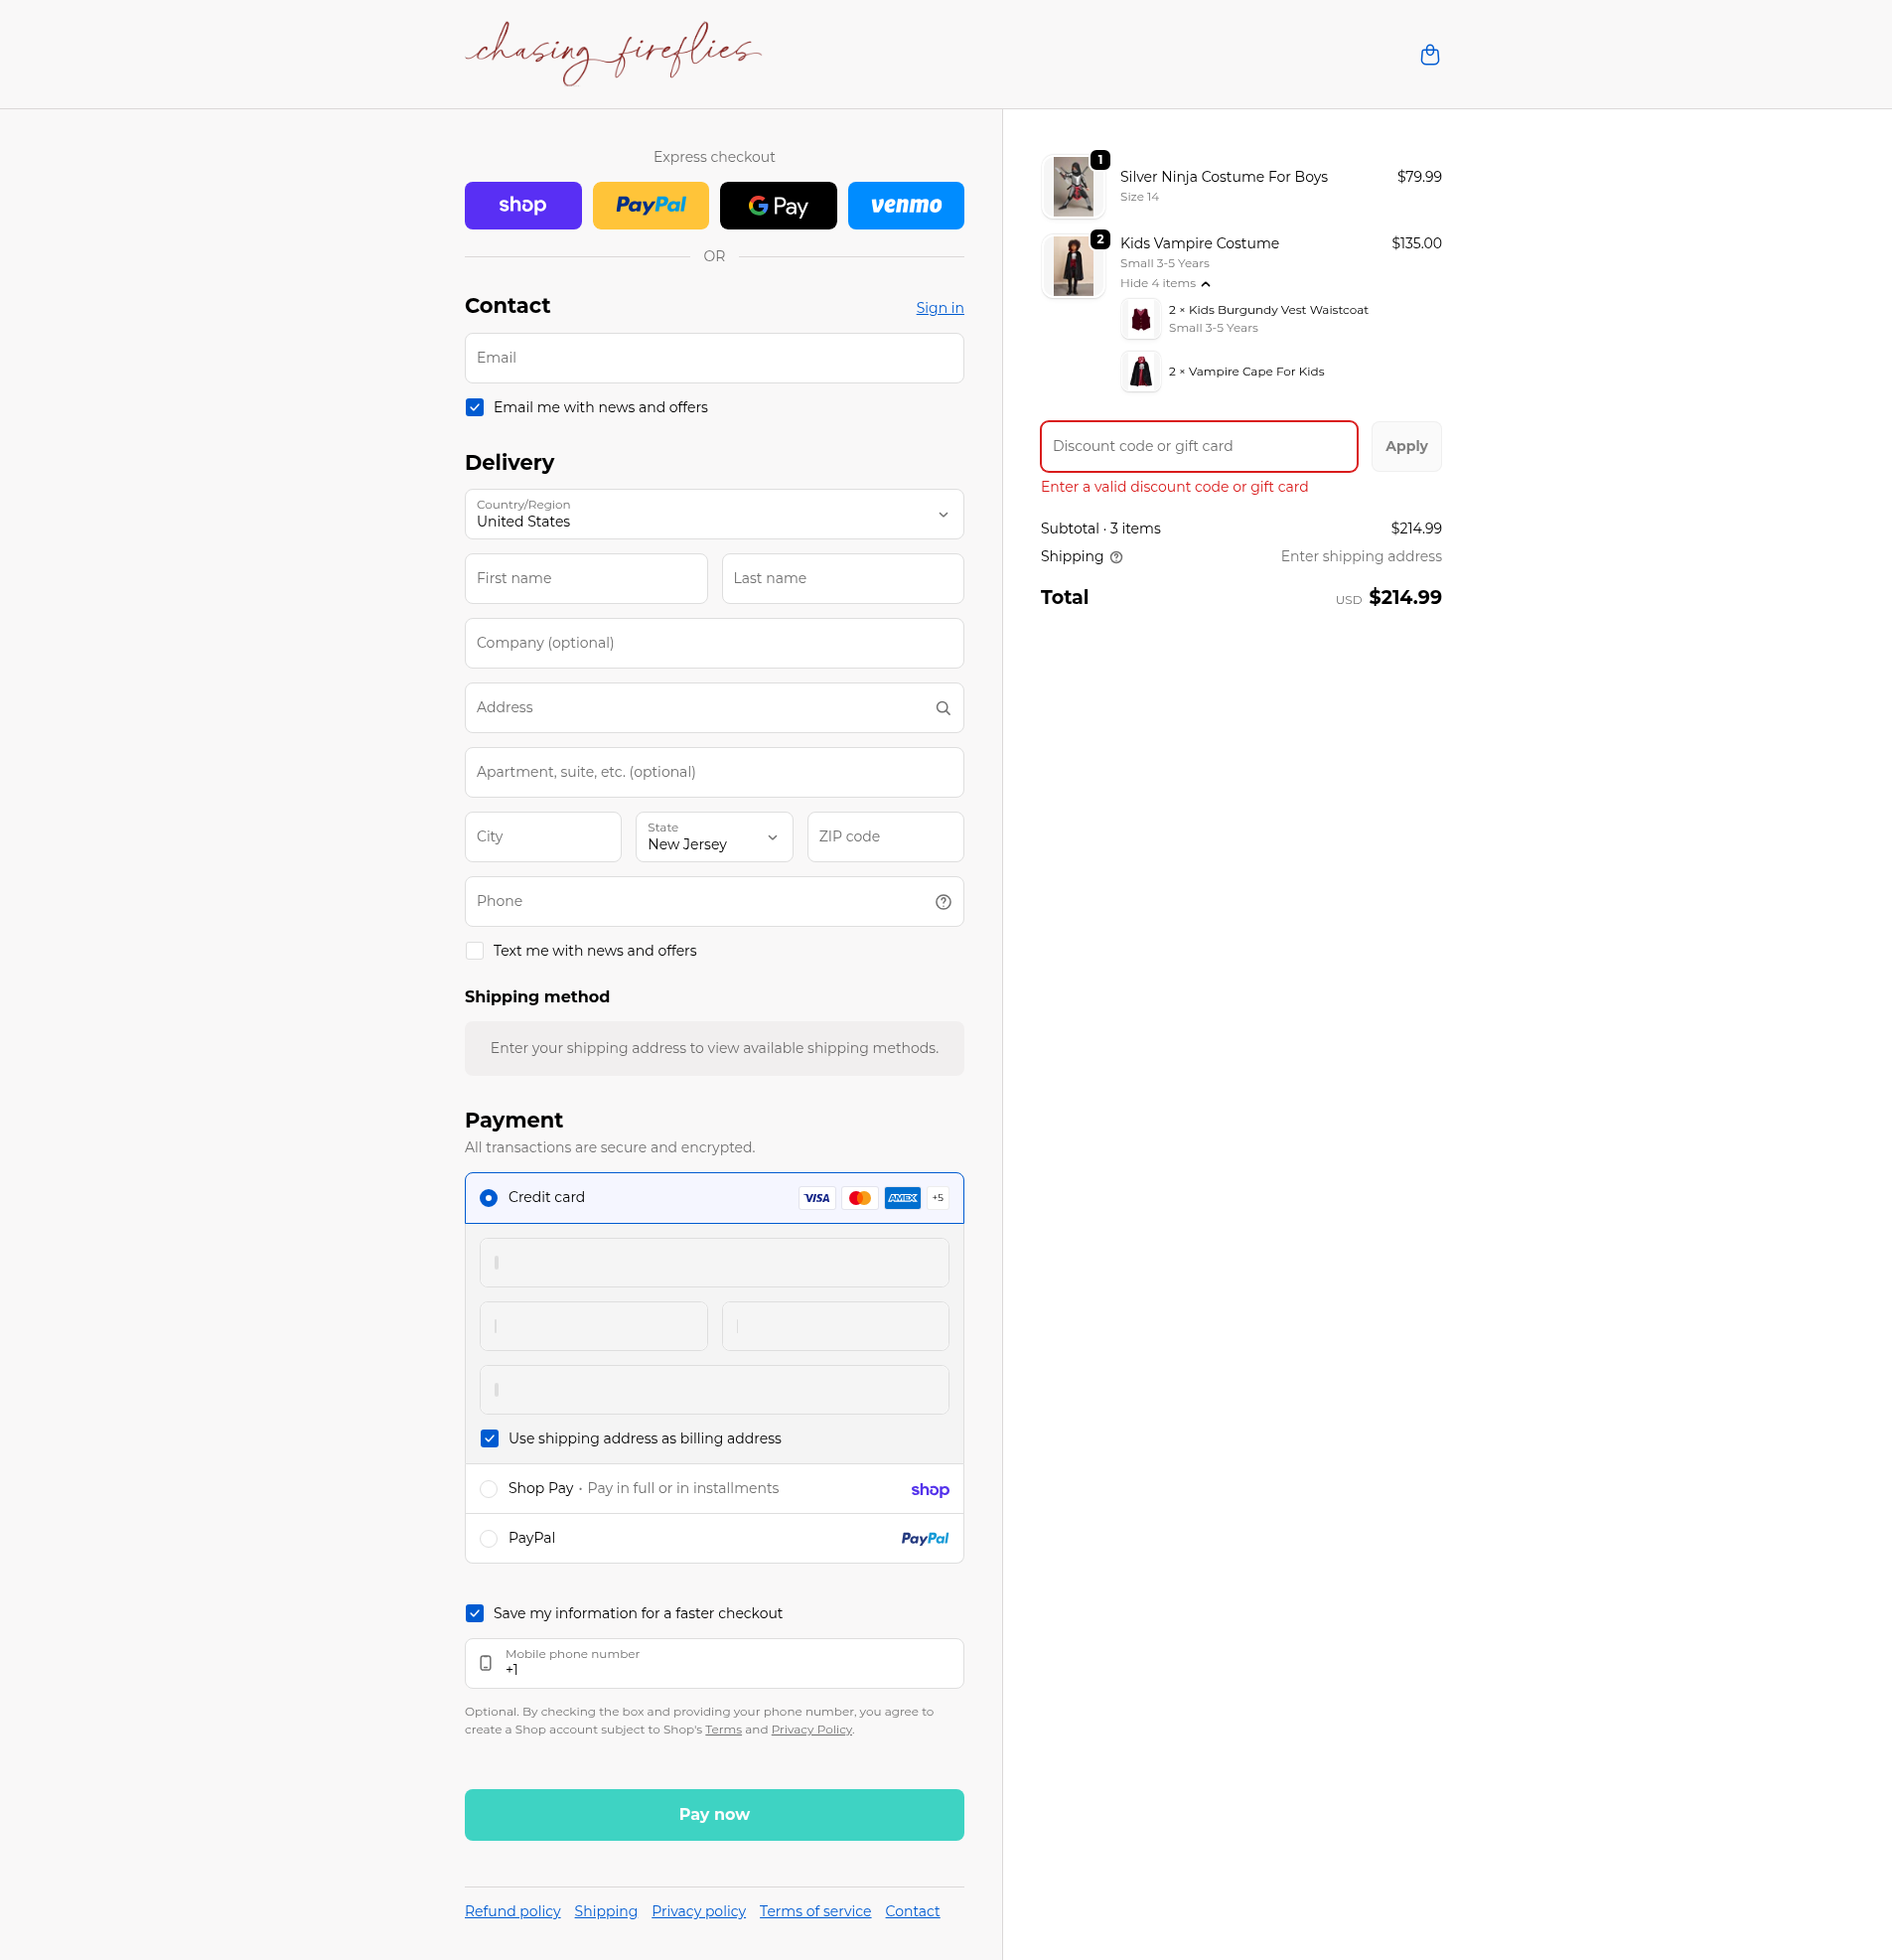
Task: Enable Text me with news and offers
Action: (x=475, y=951)
